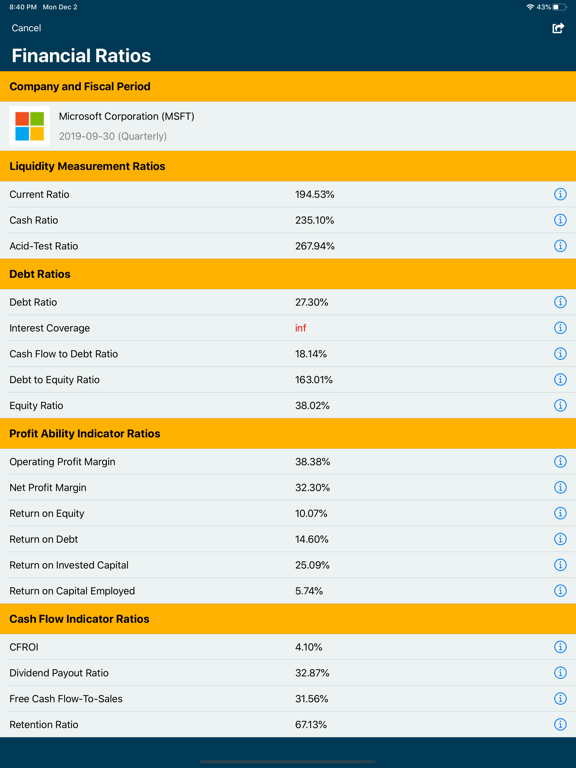This screenshot has height=768, width=576.
Task: Select Microsoft Corporation (MSFT) company name
Action: 126,117
